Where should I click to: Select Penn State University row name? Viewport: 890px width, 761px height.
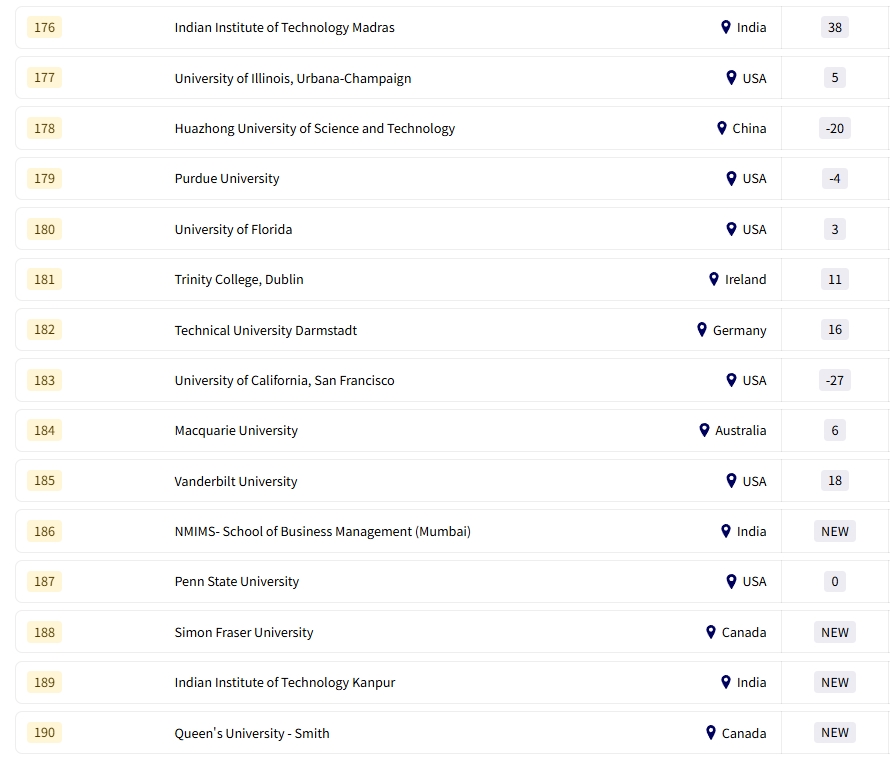[237, 582]
